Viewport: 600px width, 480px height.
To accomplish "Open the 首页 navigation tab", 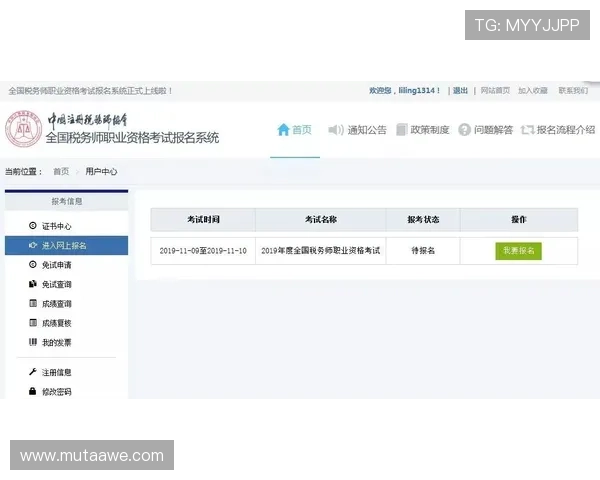I will coord(295,130).
